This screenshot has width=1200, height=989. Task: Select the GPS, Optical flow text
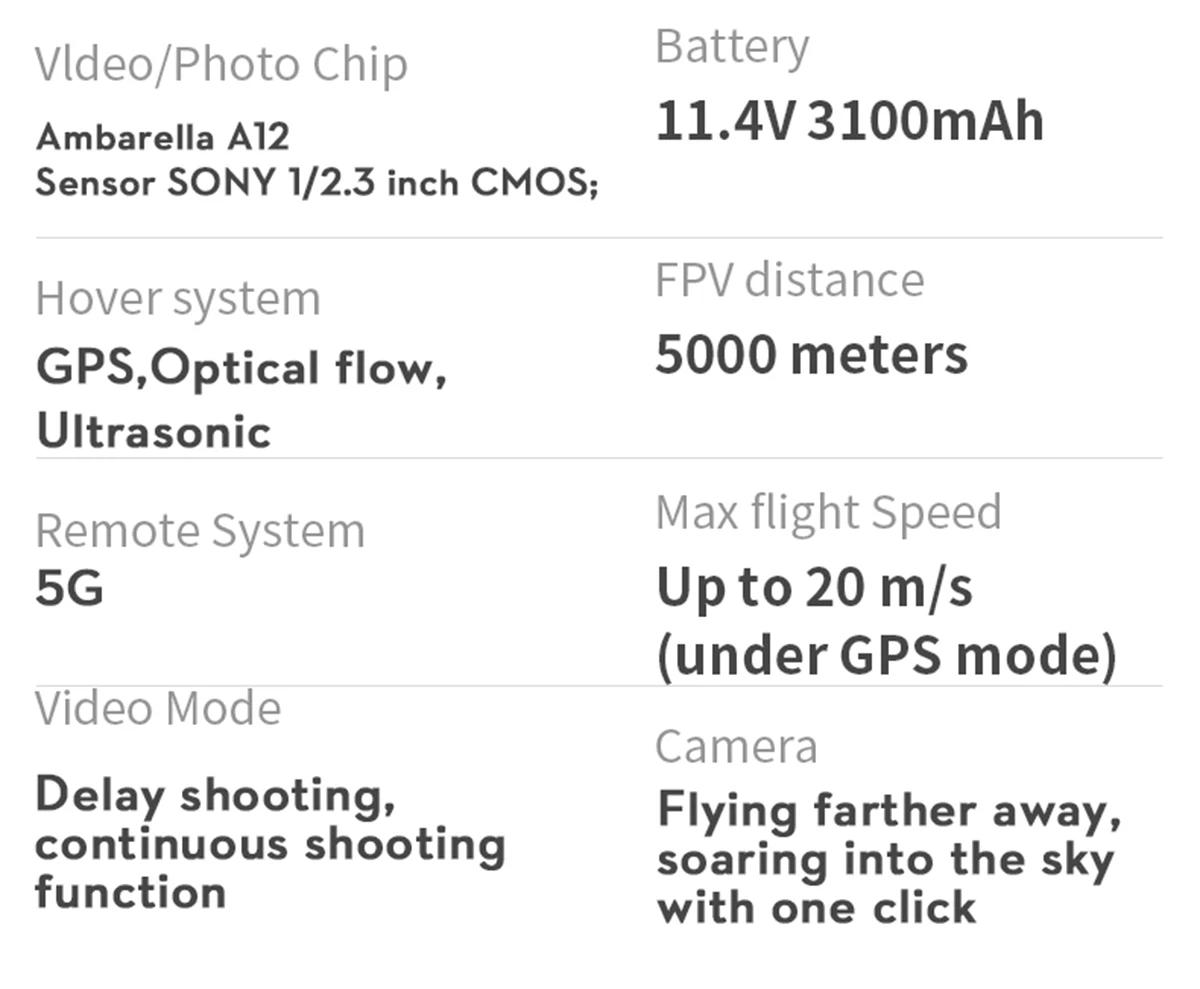(x=241, y=368)
